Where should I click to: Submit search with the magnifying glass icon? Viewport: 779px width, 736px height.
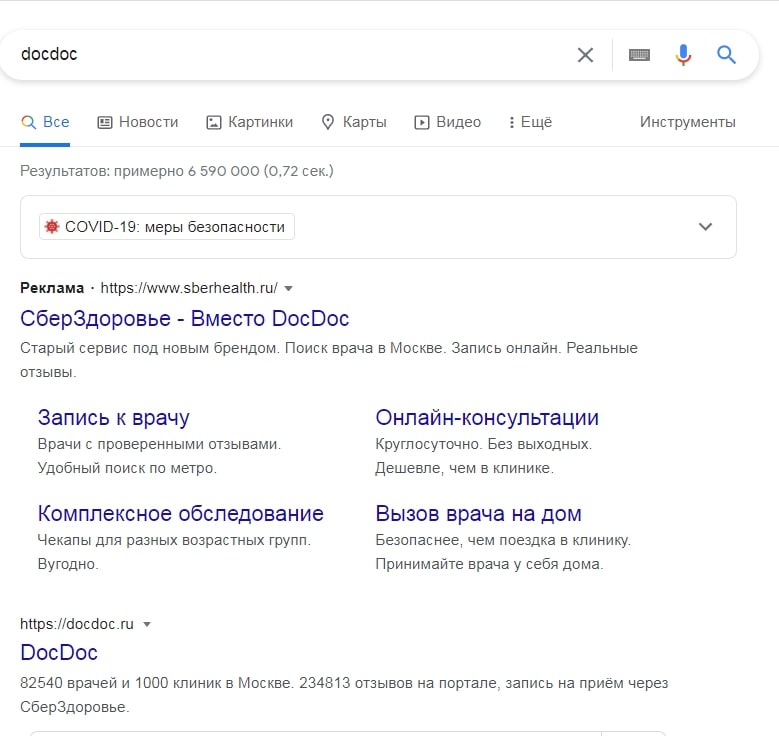click(x=726, y=55)
